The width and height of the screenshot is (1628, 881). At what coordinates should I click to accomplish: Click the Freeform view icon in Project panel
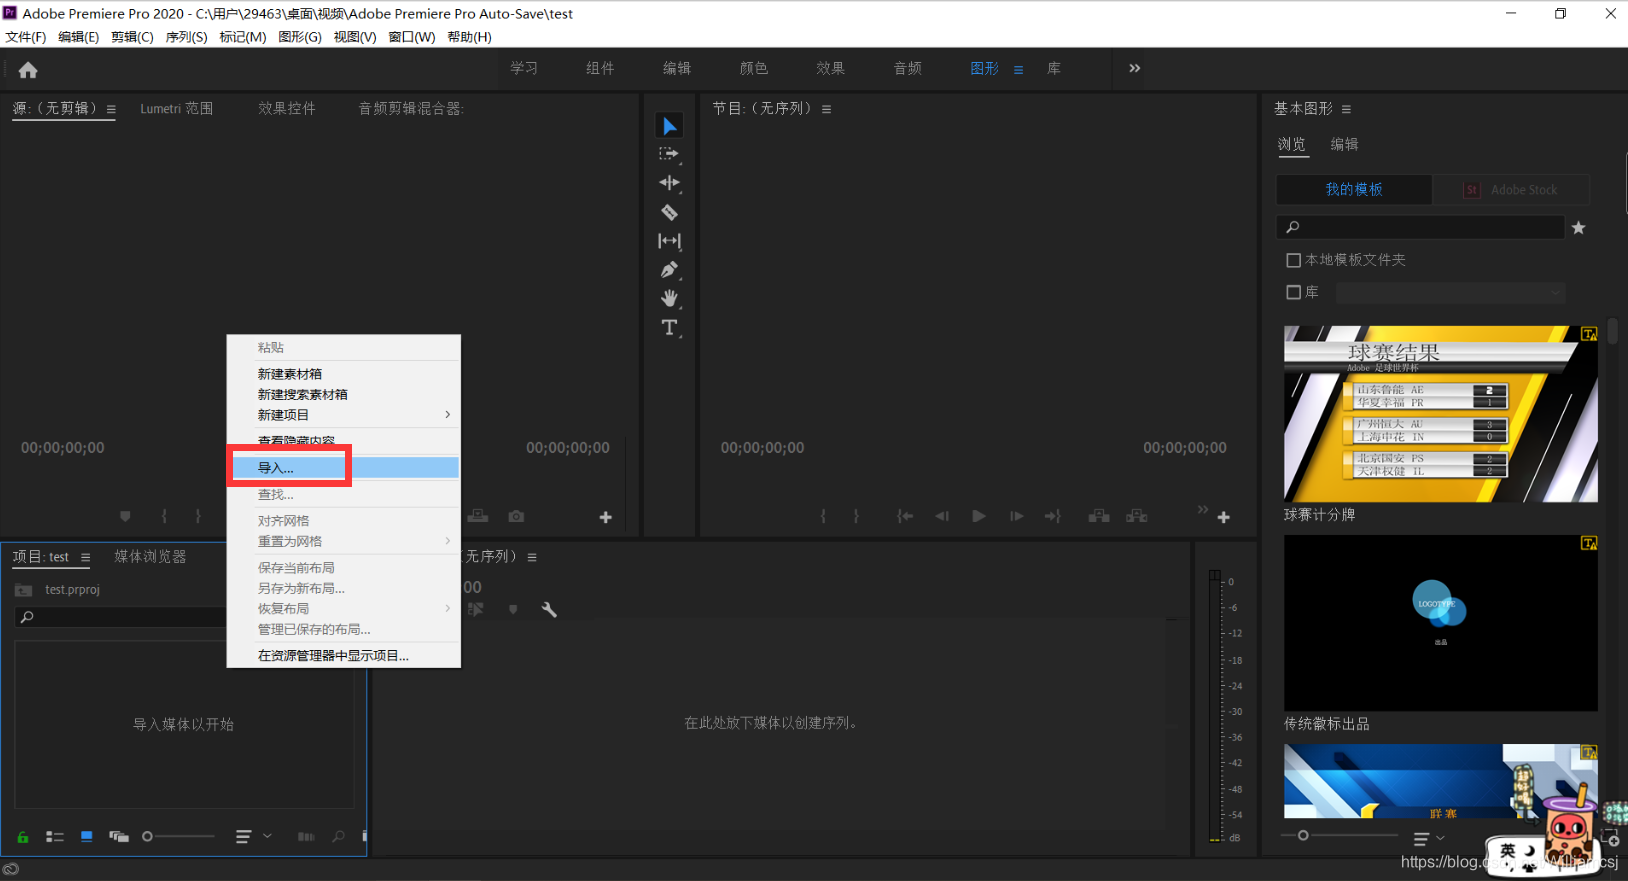(x=119, y=836)
